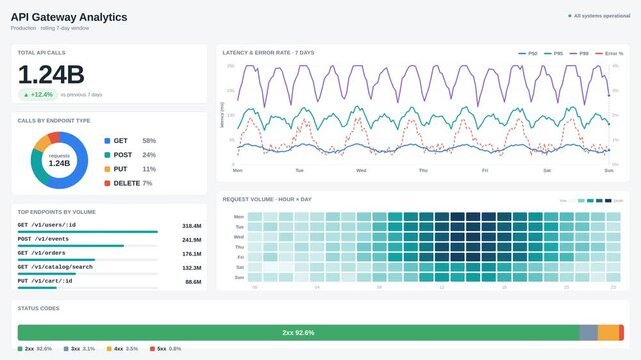Screen dimensions: 641x360
Task: Click the "GET /v1/catalog/search" endpoint row
Action: tap(110, 270)
